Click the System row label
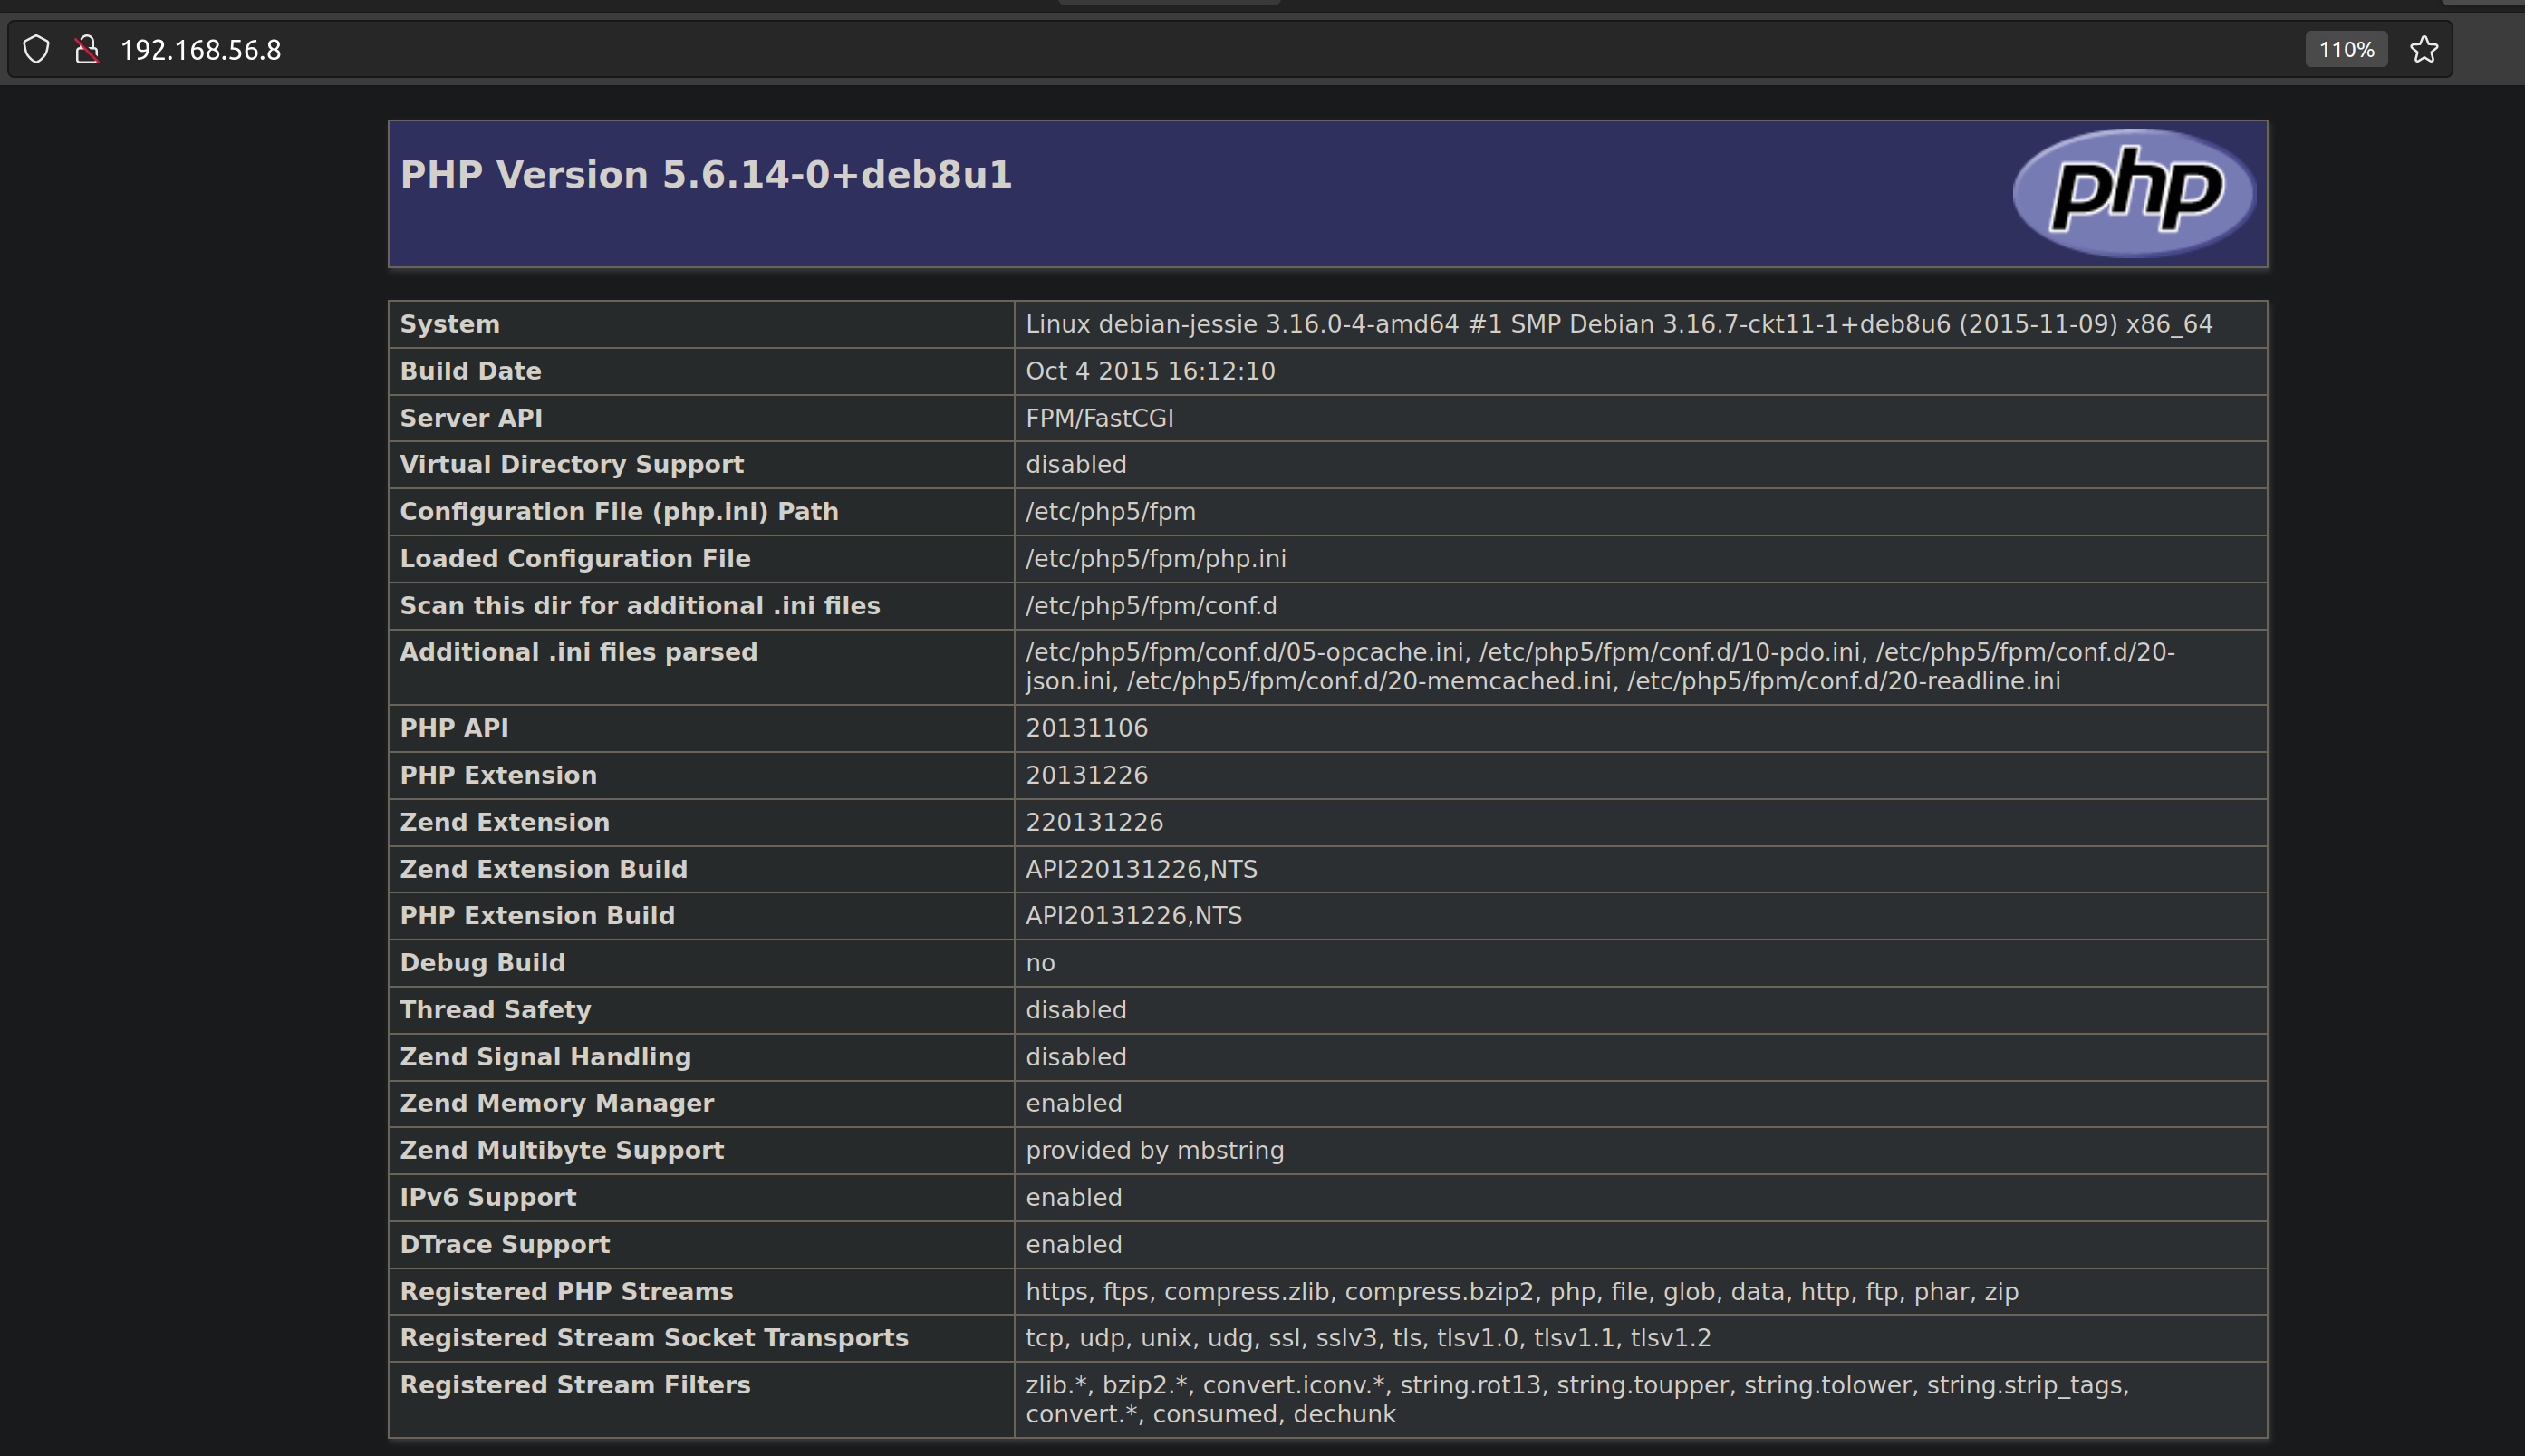 [450, 324]
